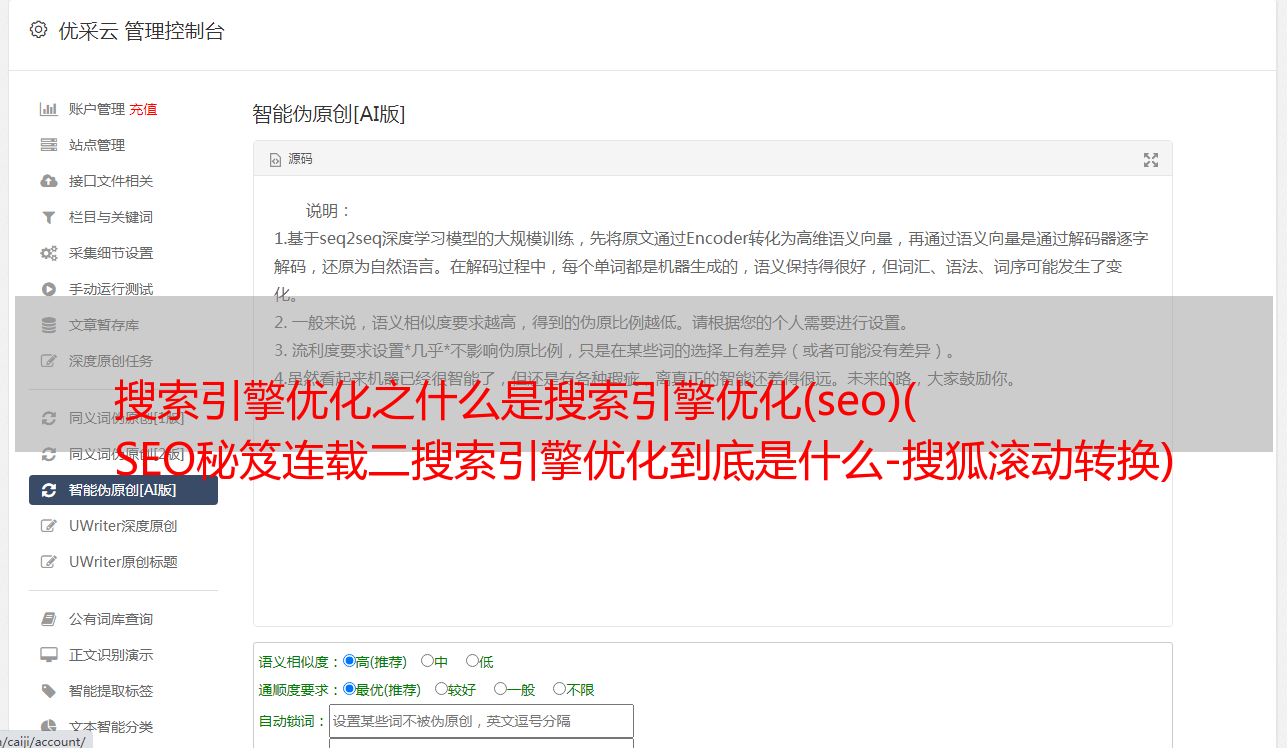Open 接口文件相关 cloud upload icon
Viewport: 1287px width, 748px height.
(x=48, y=181)
